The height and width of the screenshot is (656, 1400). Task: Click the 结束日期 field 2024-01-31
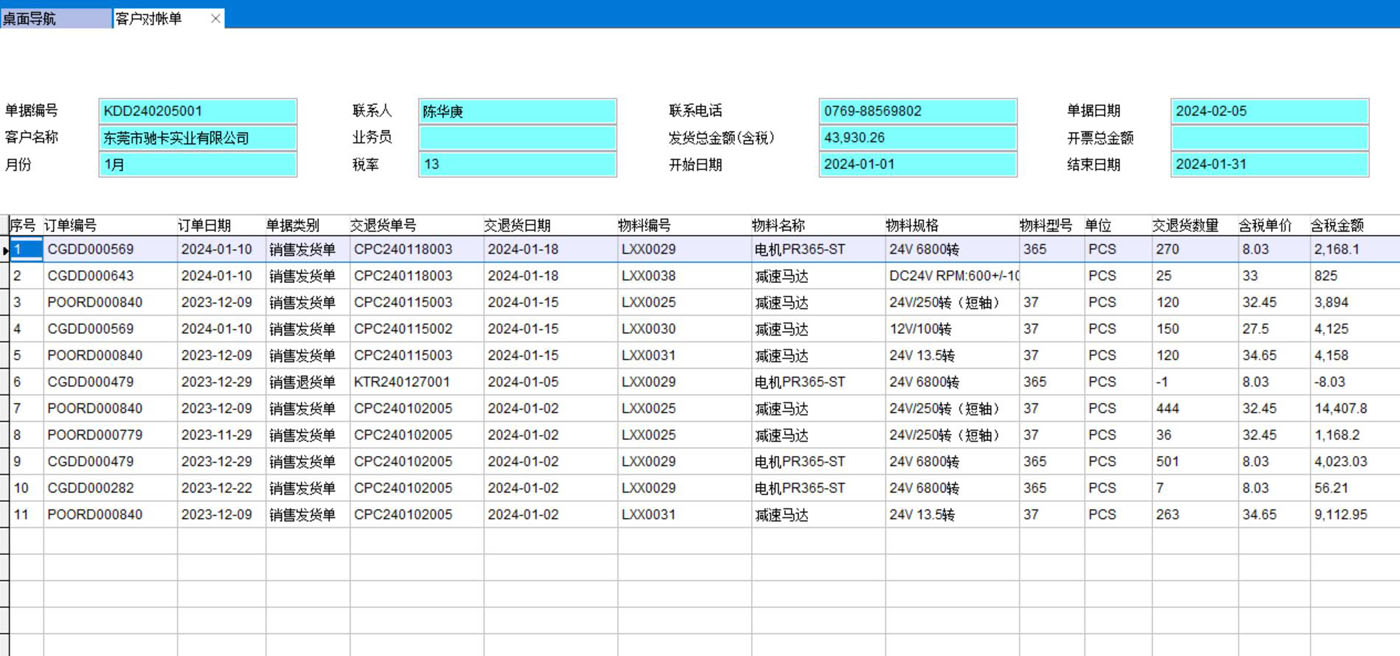tap(1269, 165)
